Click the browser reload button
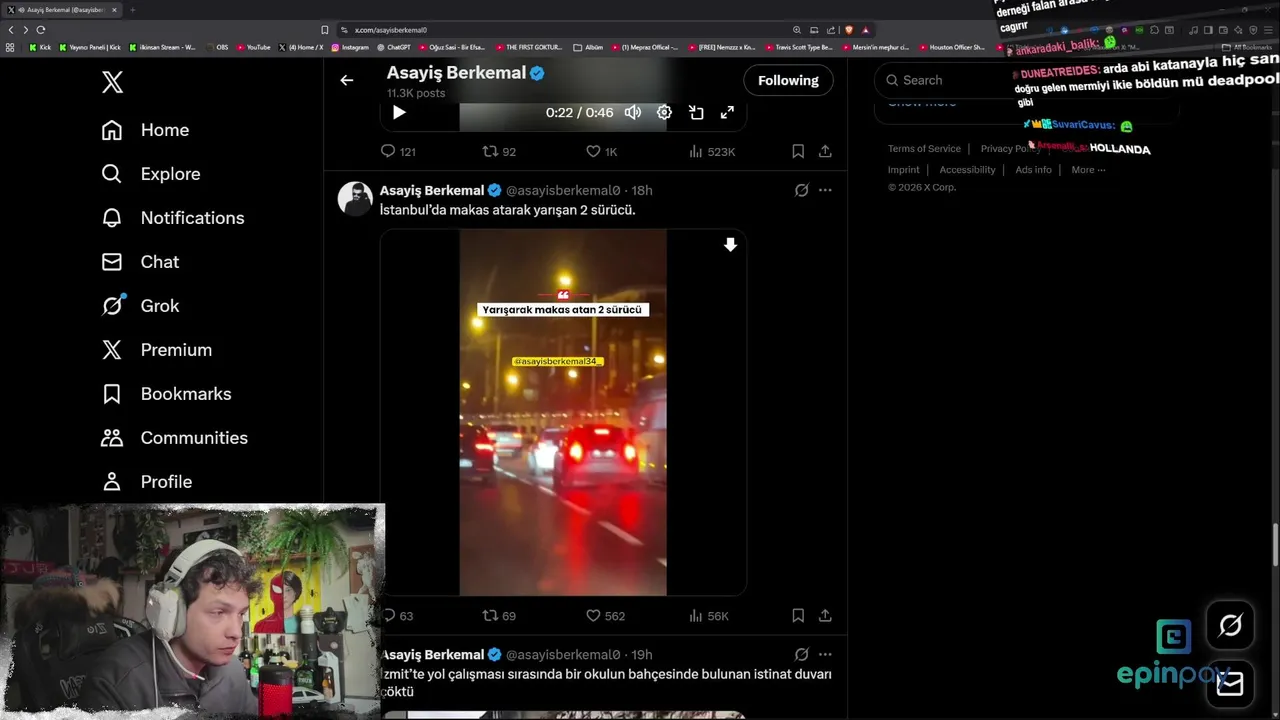This screenshot has width=1280, height=720. tap(41, 30)
